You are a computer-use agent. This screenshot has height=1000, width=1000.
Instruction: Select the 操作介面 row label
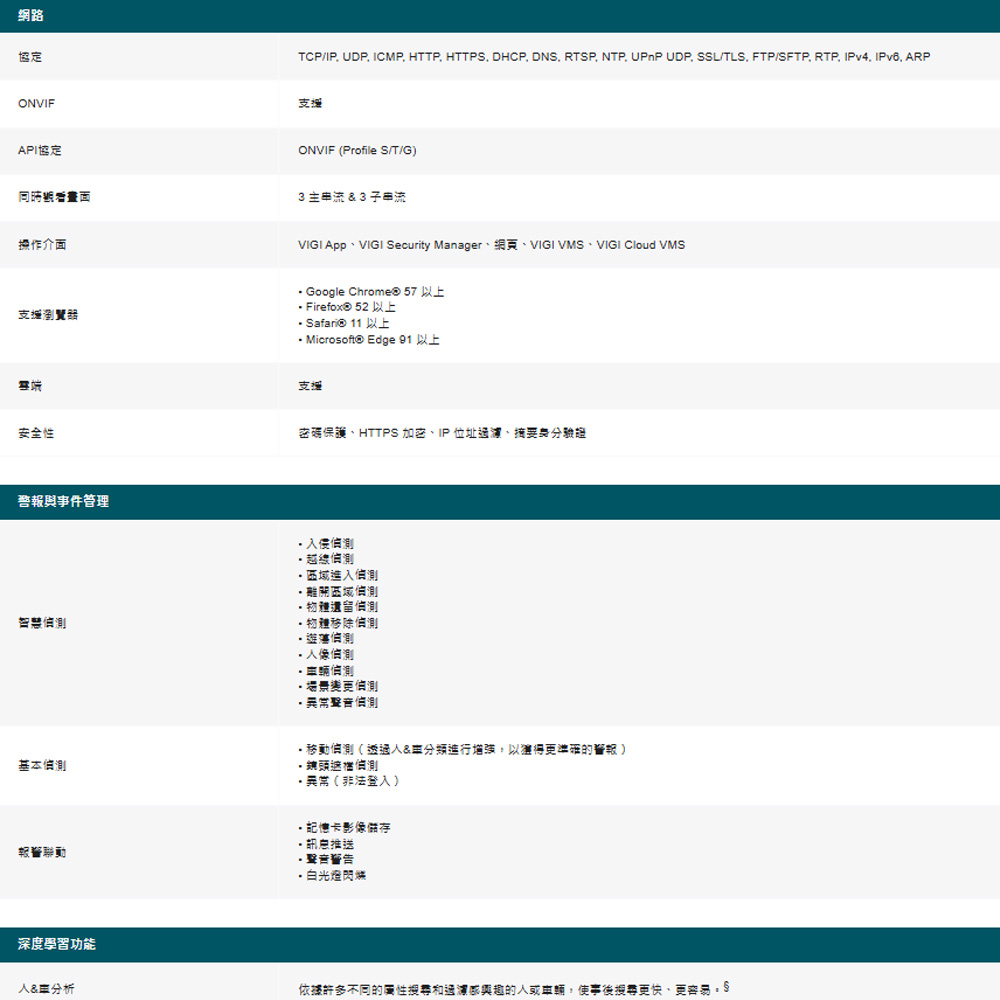coord(42,245)
